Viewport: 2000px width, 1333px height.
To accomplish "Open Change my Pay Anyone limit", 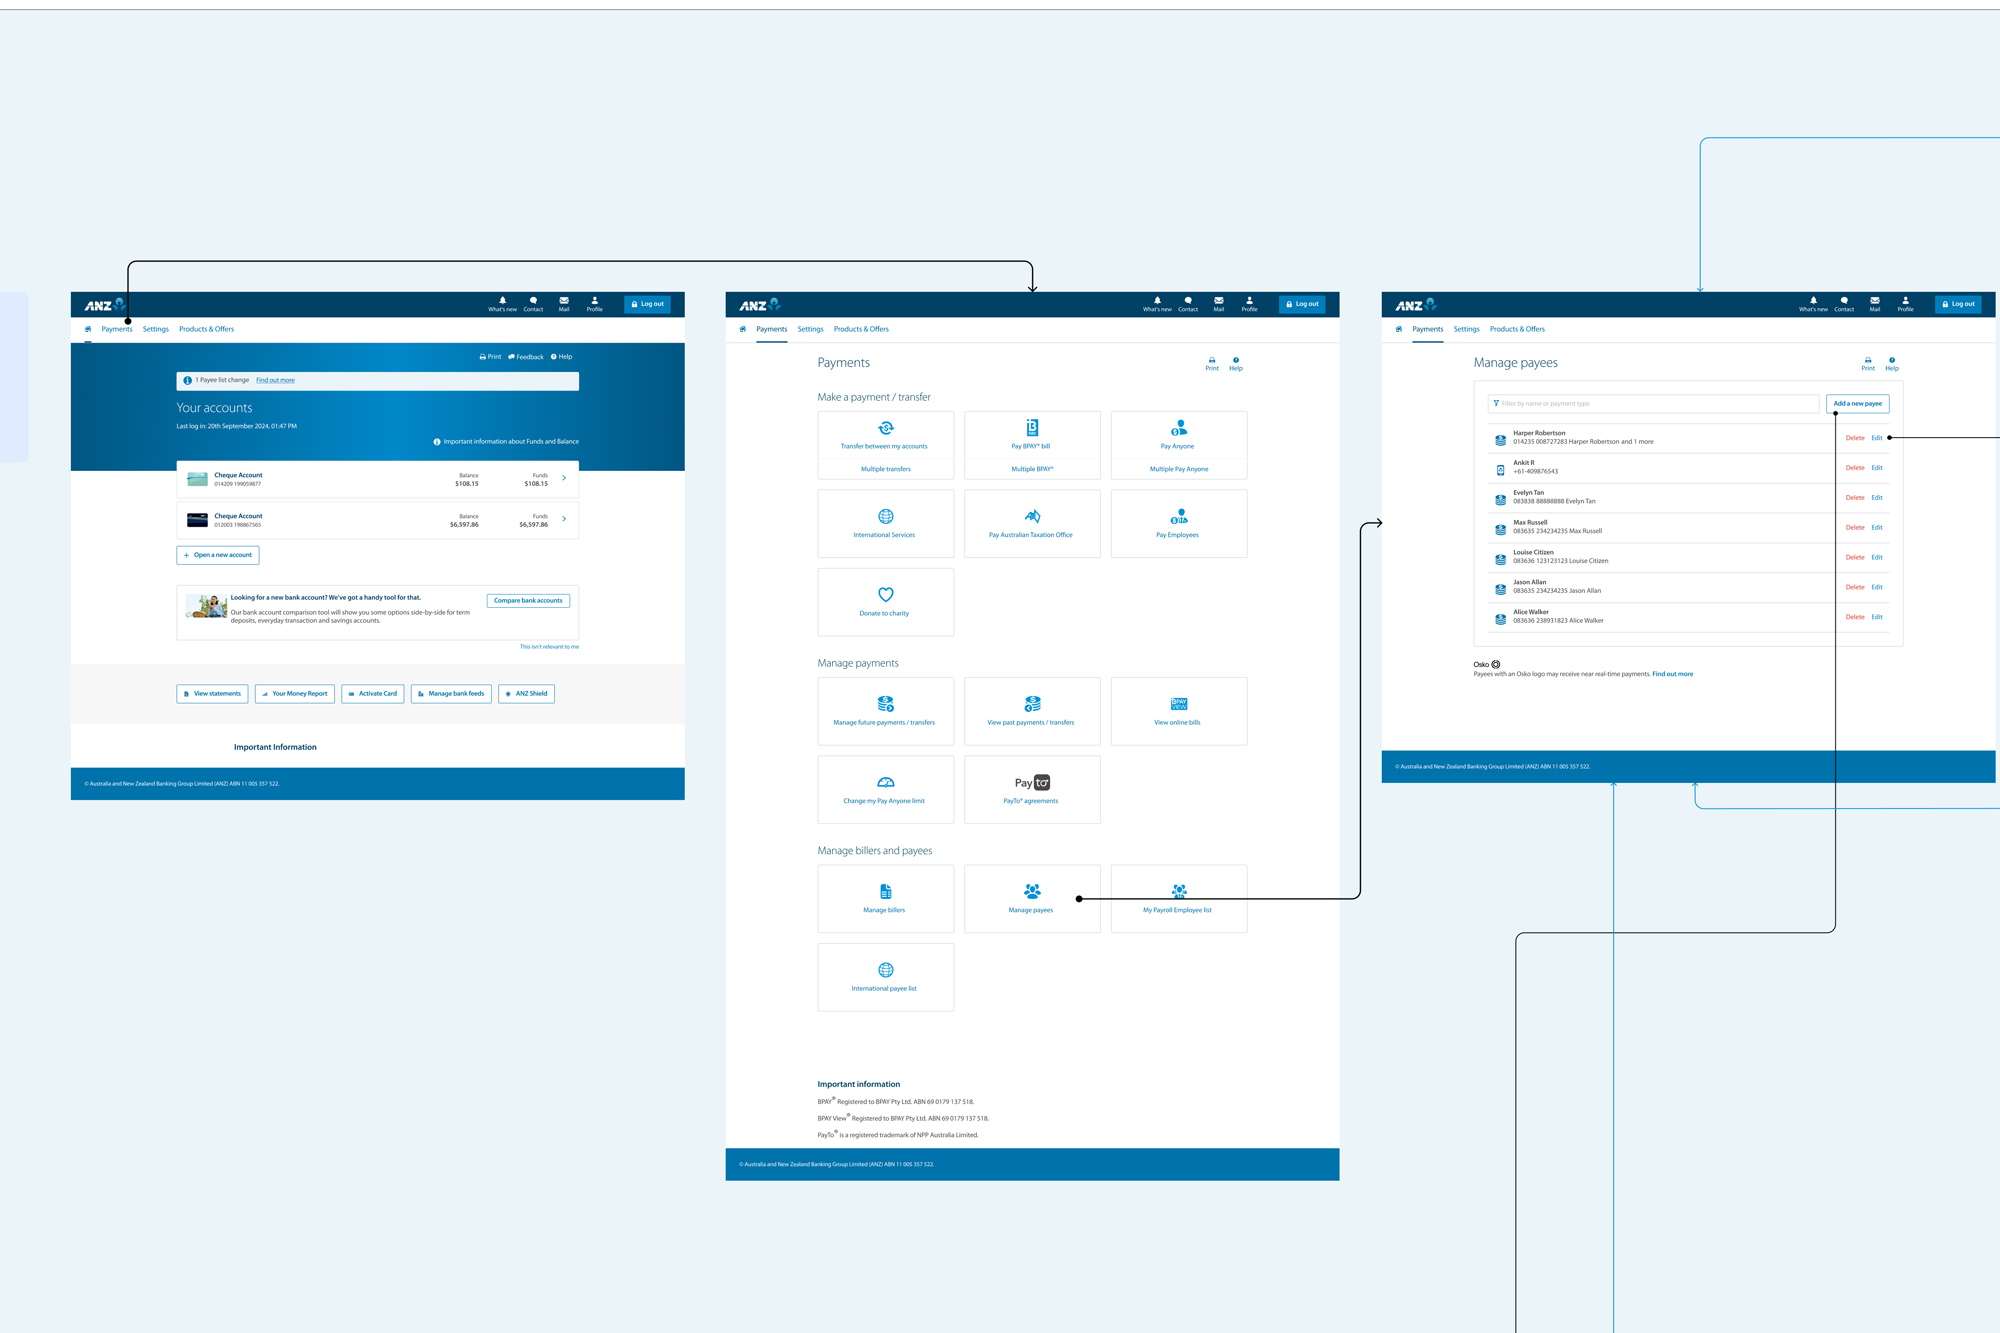I will (x=884, y=789).
